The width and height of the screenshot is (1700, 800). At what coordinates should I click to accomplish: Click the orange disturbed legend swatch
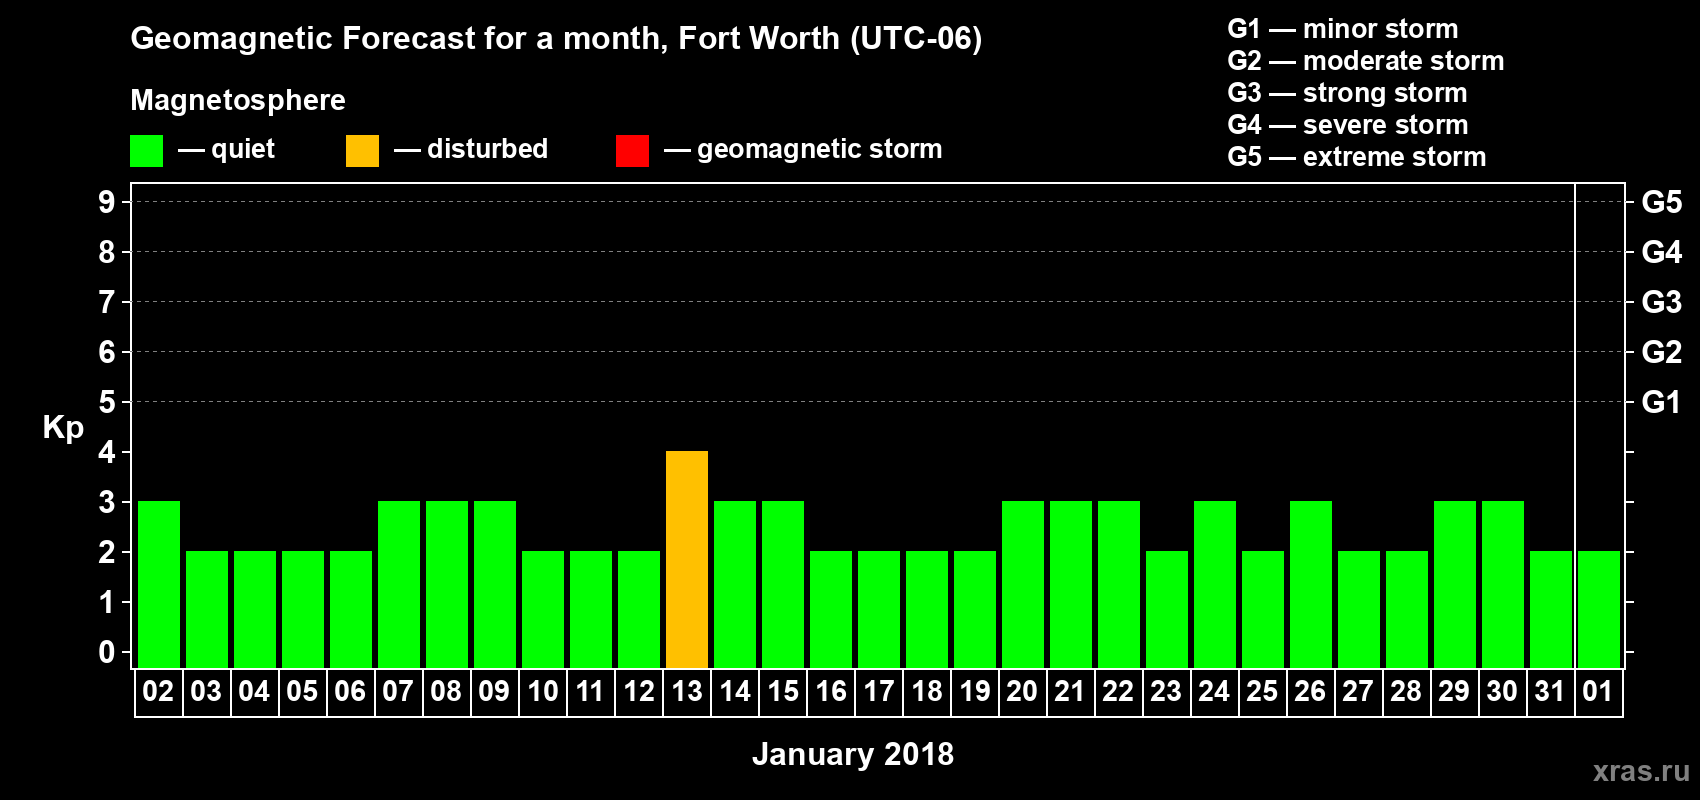click(362, 151)
